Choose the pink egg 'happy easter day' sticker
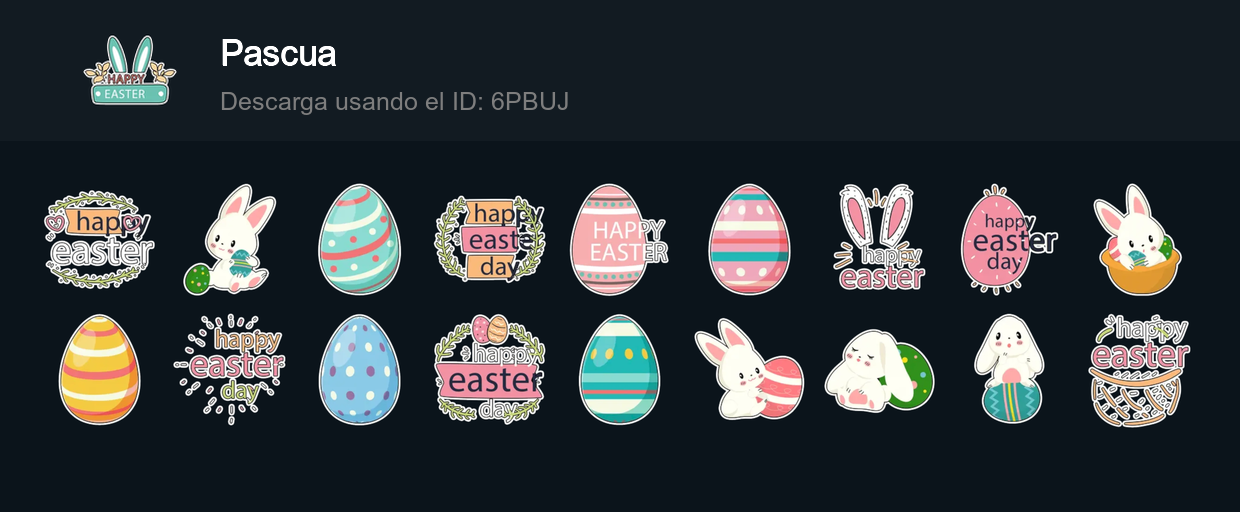The height and width of the screenshot is (512, 1240). point(1009,240)
